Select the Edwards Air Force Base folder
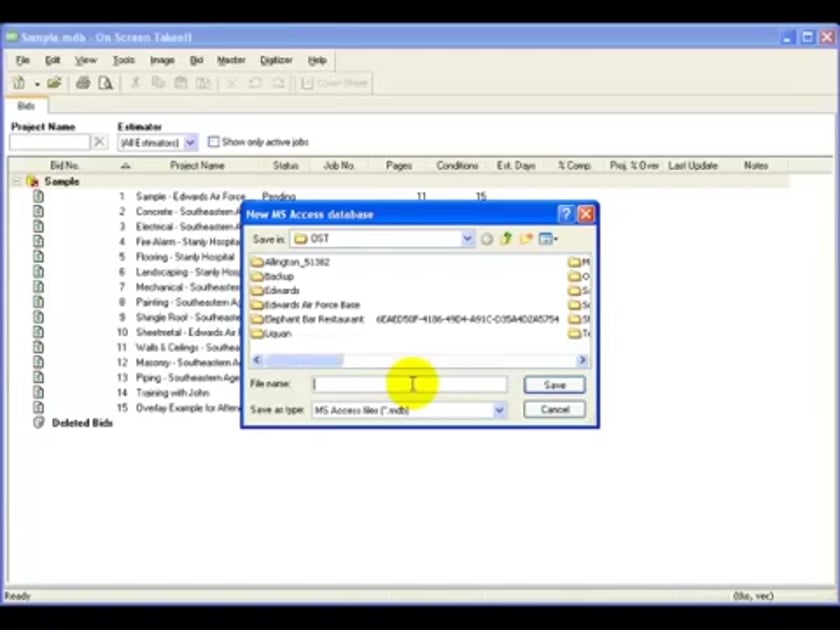The image size is (840, 630). [x=306, y=305]
